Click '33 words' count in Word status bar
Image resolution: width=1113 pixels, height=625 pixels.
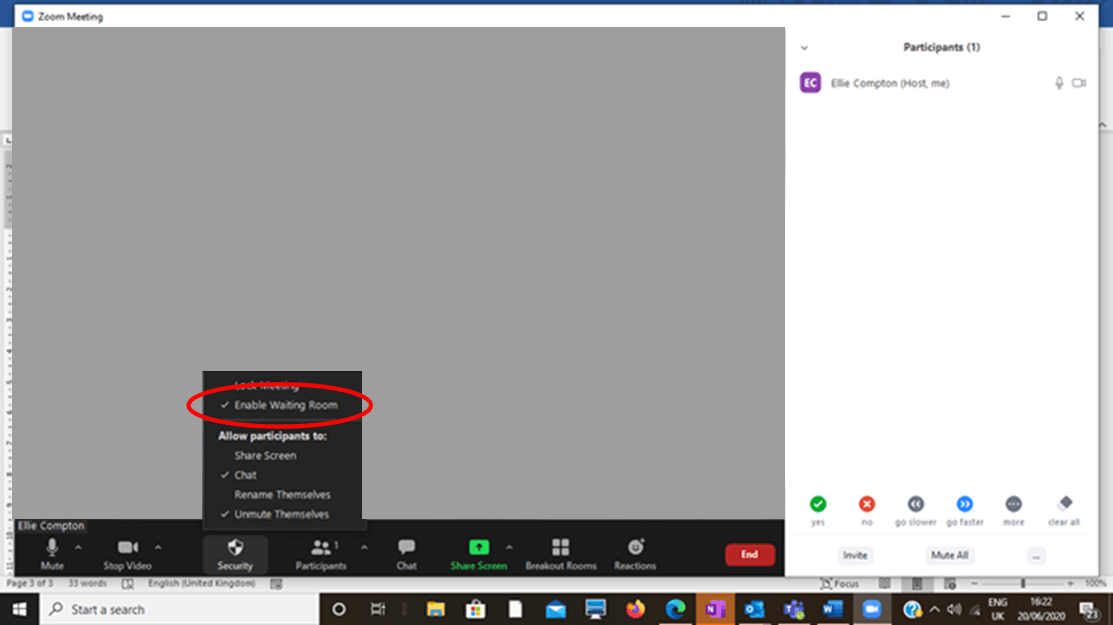[87, 583]
